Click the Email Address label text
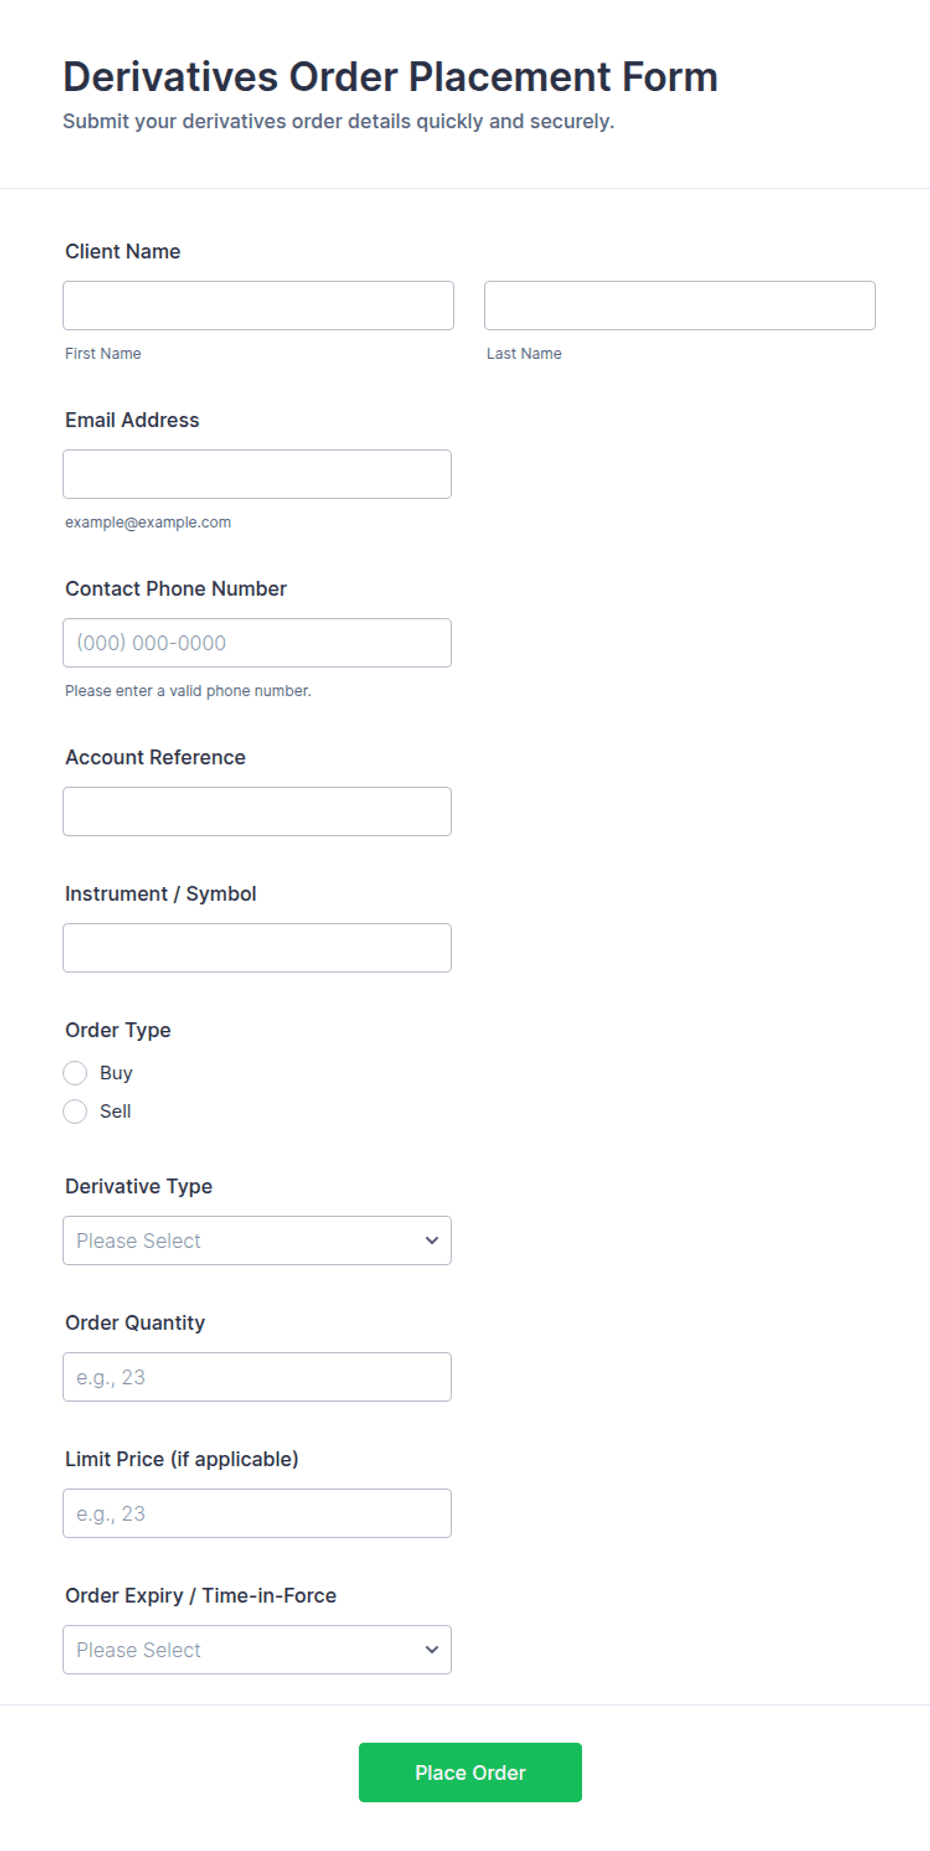Image resolution: width=930 pixels, height=1851 pixels. 132,420
